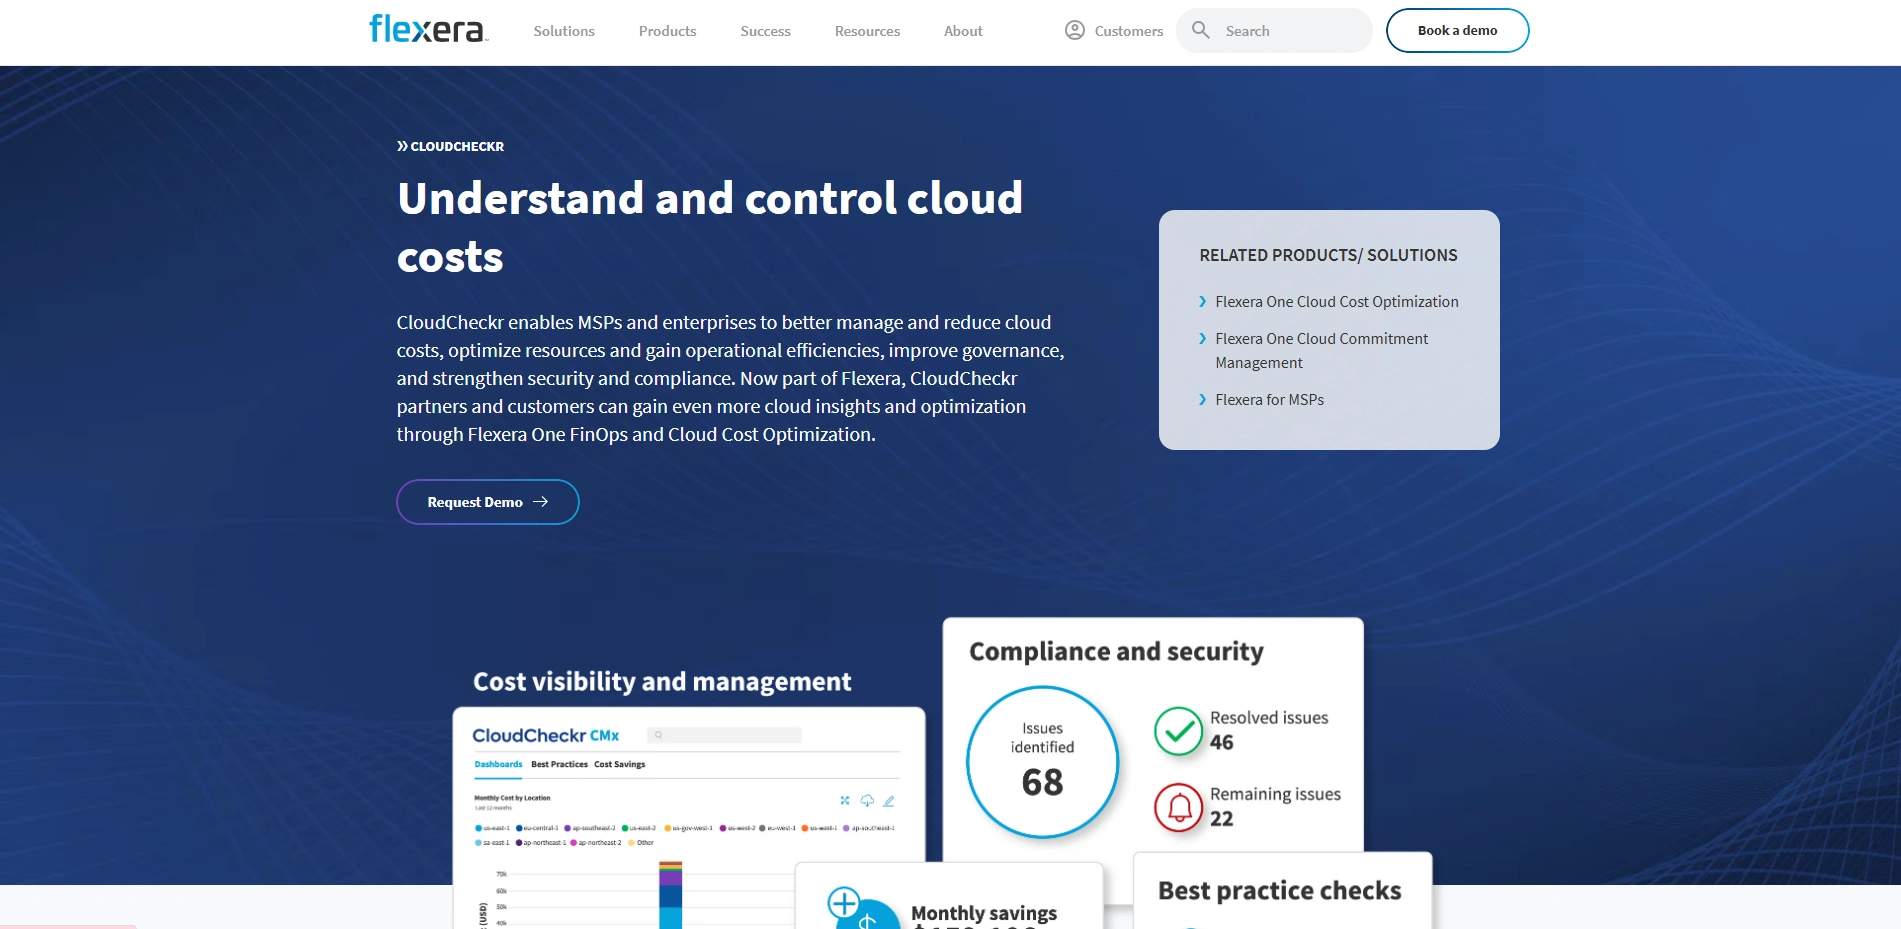Expand the Flexera for MSPs chevron

(x=1203, y=399)
